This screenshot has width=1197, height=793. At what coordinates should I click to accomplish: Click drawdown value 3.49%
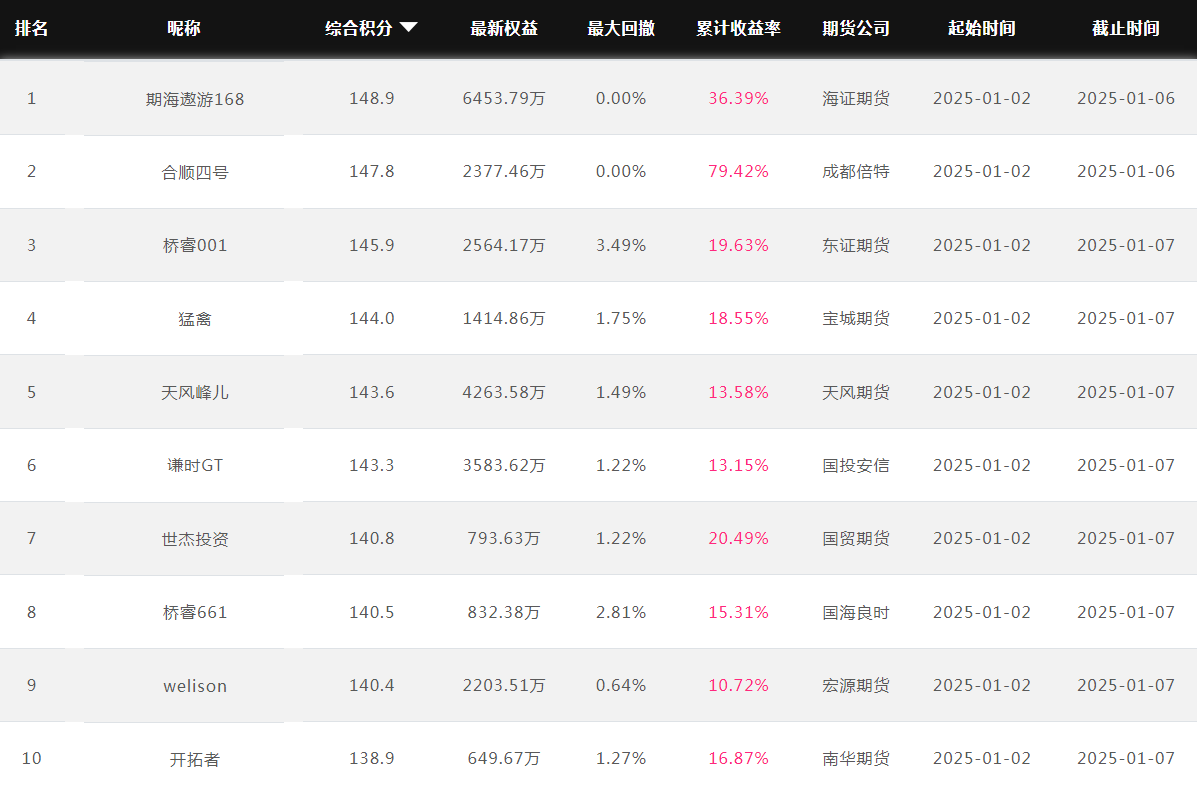click(x=621, y=245)
